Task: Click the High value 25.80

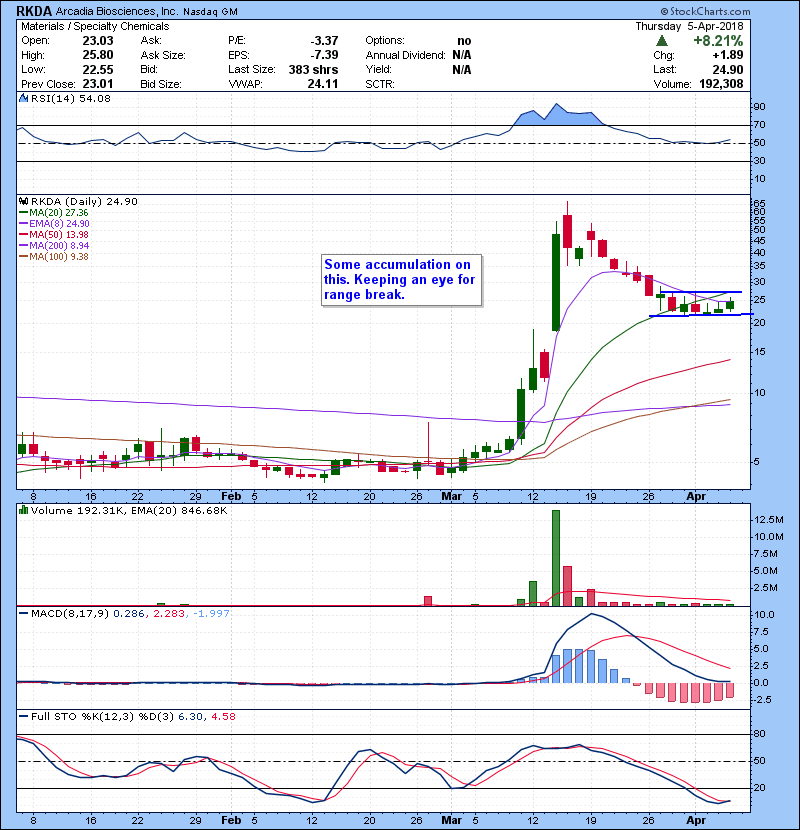Action: pyautogui.click(x=98, y=55)
